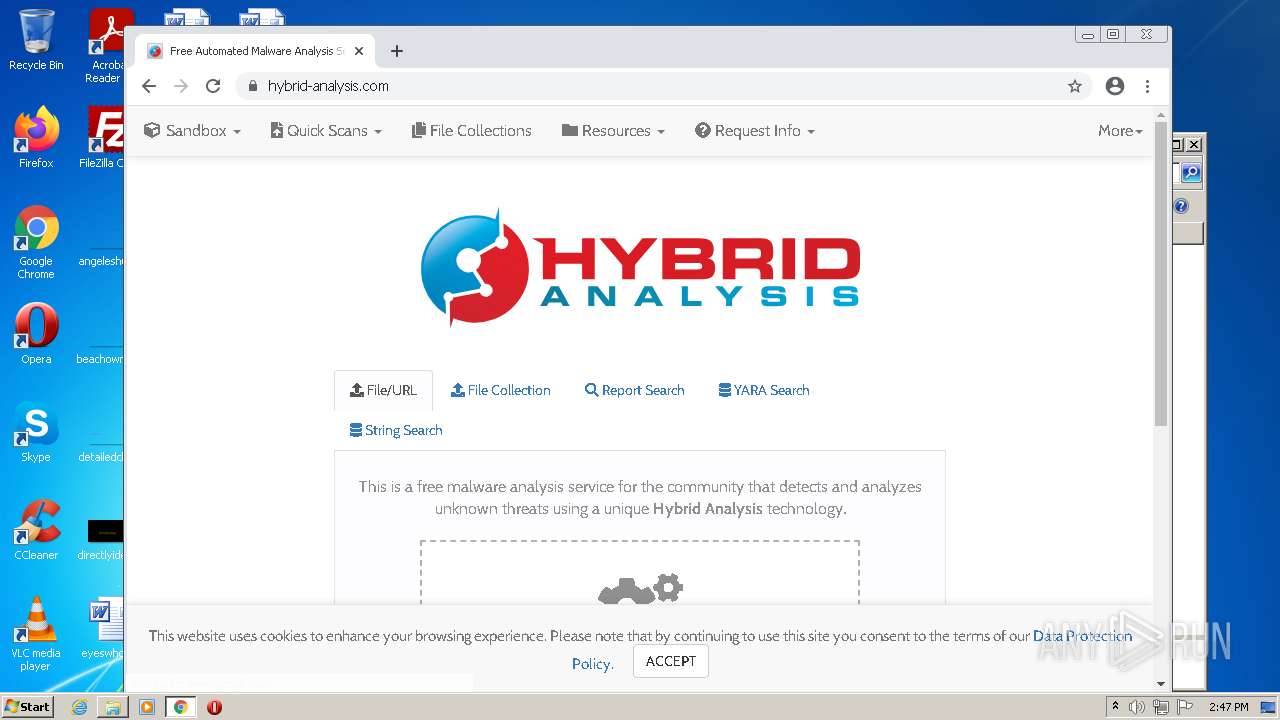Viewport: 1280px width, 720px height.
Task: Open the Acrobat Reader desktop shortcut
Action: pyautogui.click(x=106, y=45)
